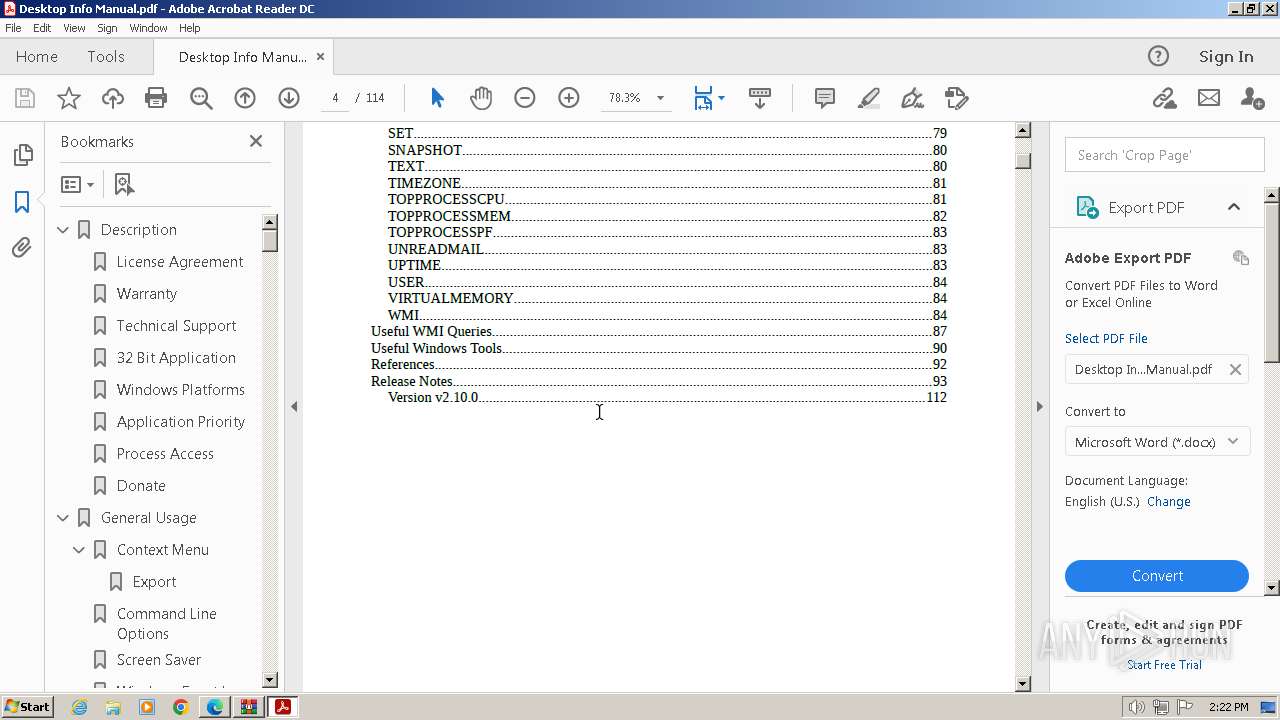Toggle the scrolling mode icon
1280x720 pixels.
(x=760, y=98)
